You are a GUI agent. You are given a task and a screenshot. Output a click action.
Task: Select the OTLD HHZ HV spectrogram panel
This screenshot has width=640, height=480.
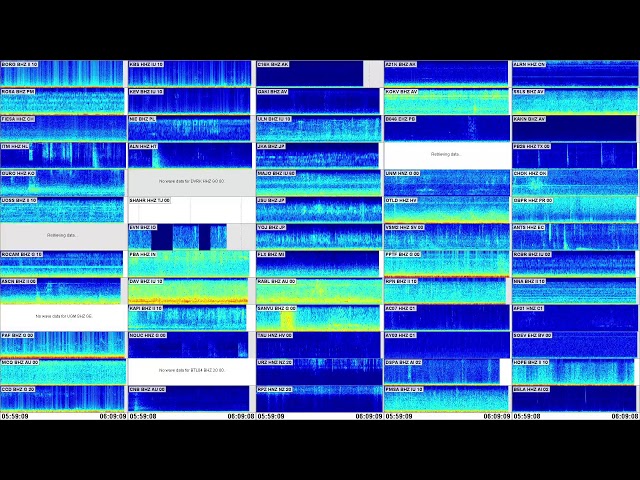click(x=447, y=209)
